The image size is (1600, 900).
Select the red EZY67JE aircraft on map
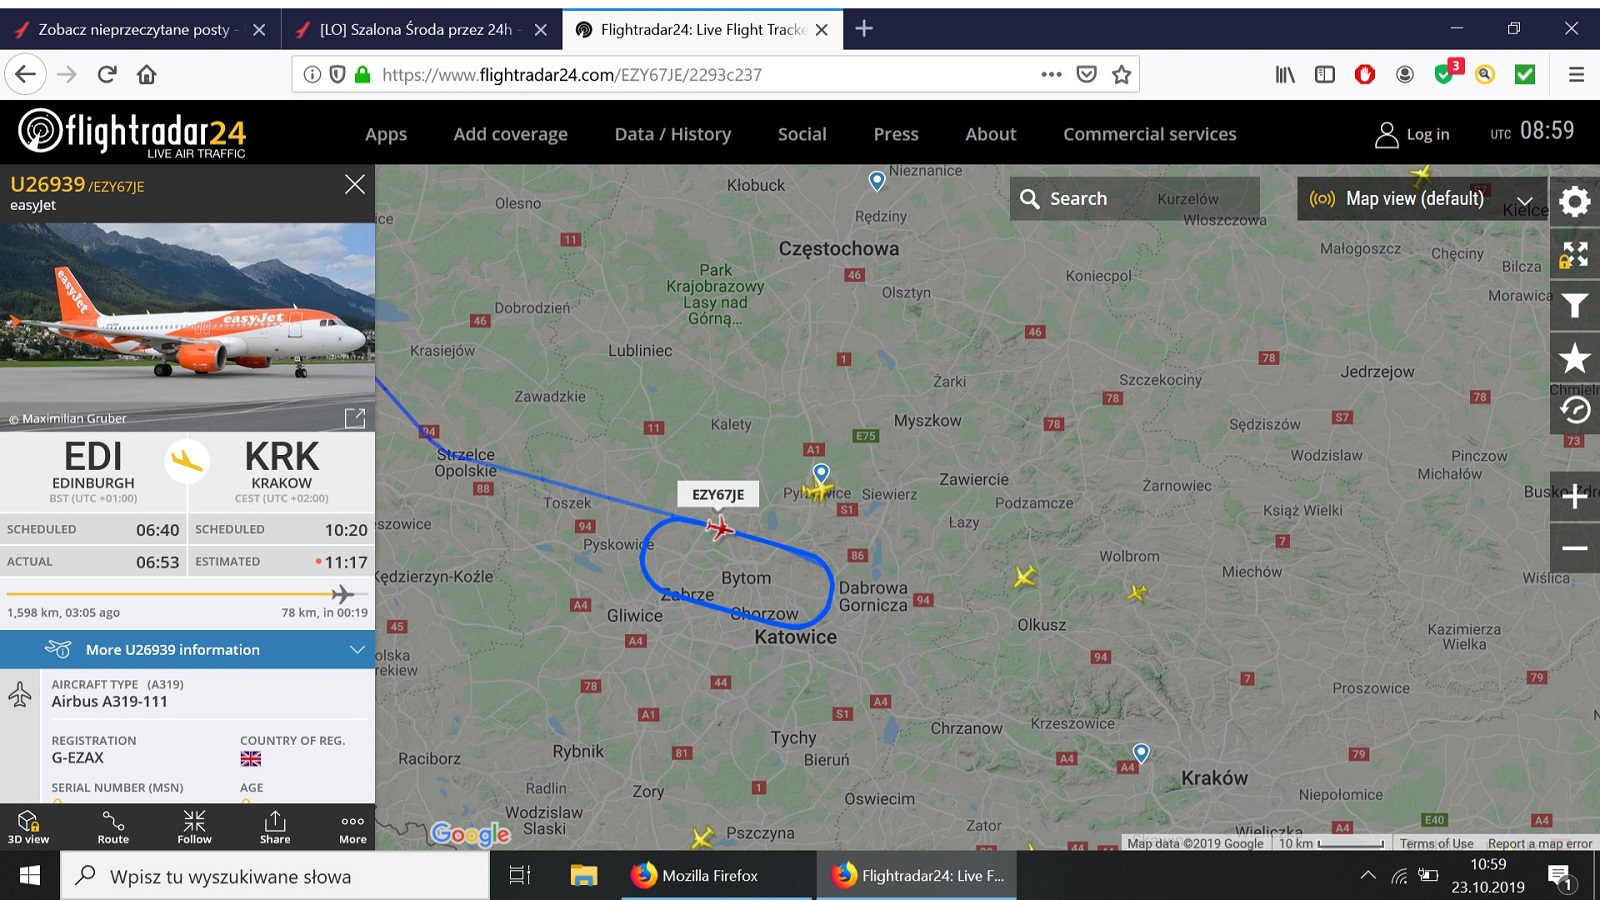pyautogui.click(x=719, y=526)
